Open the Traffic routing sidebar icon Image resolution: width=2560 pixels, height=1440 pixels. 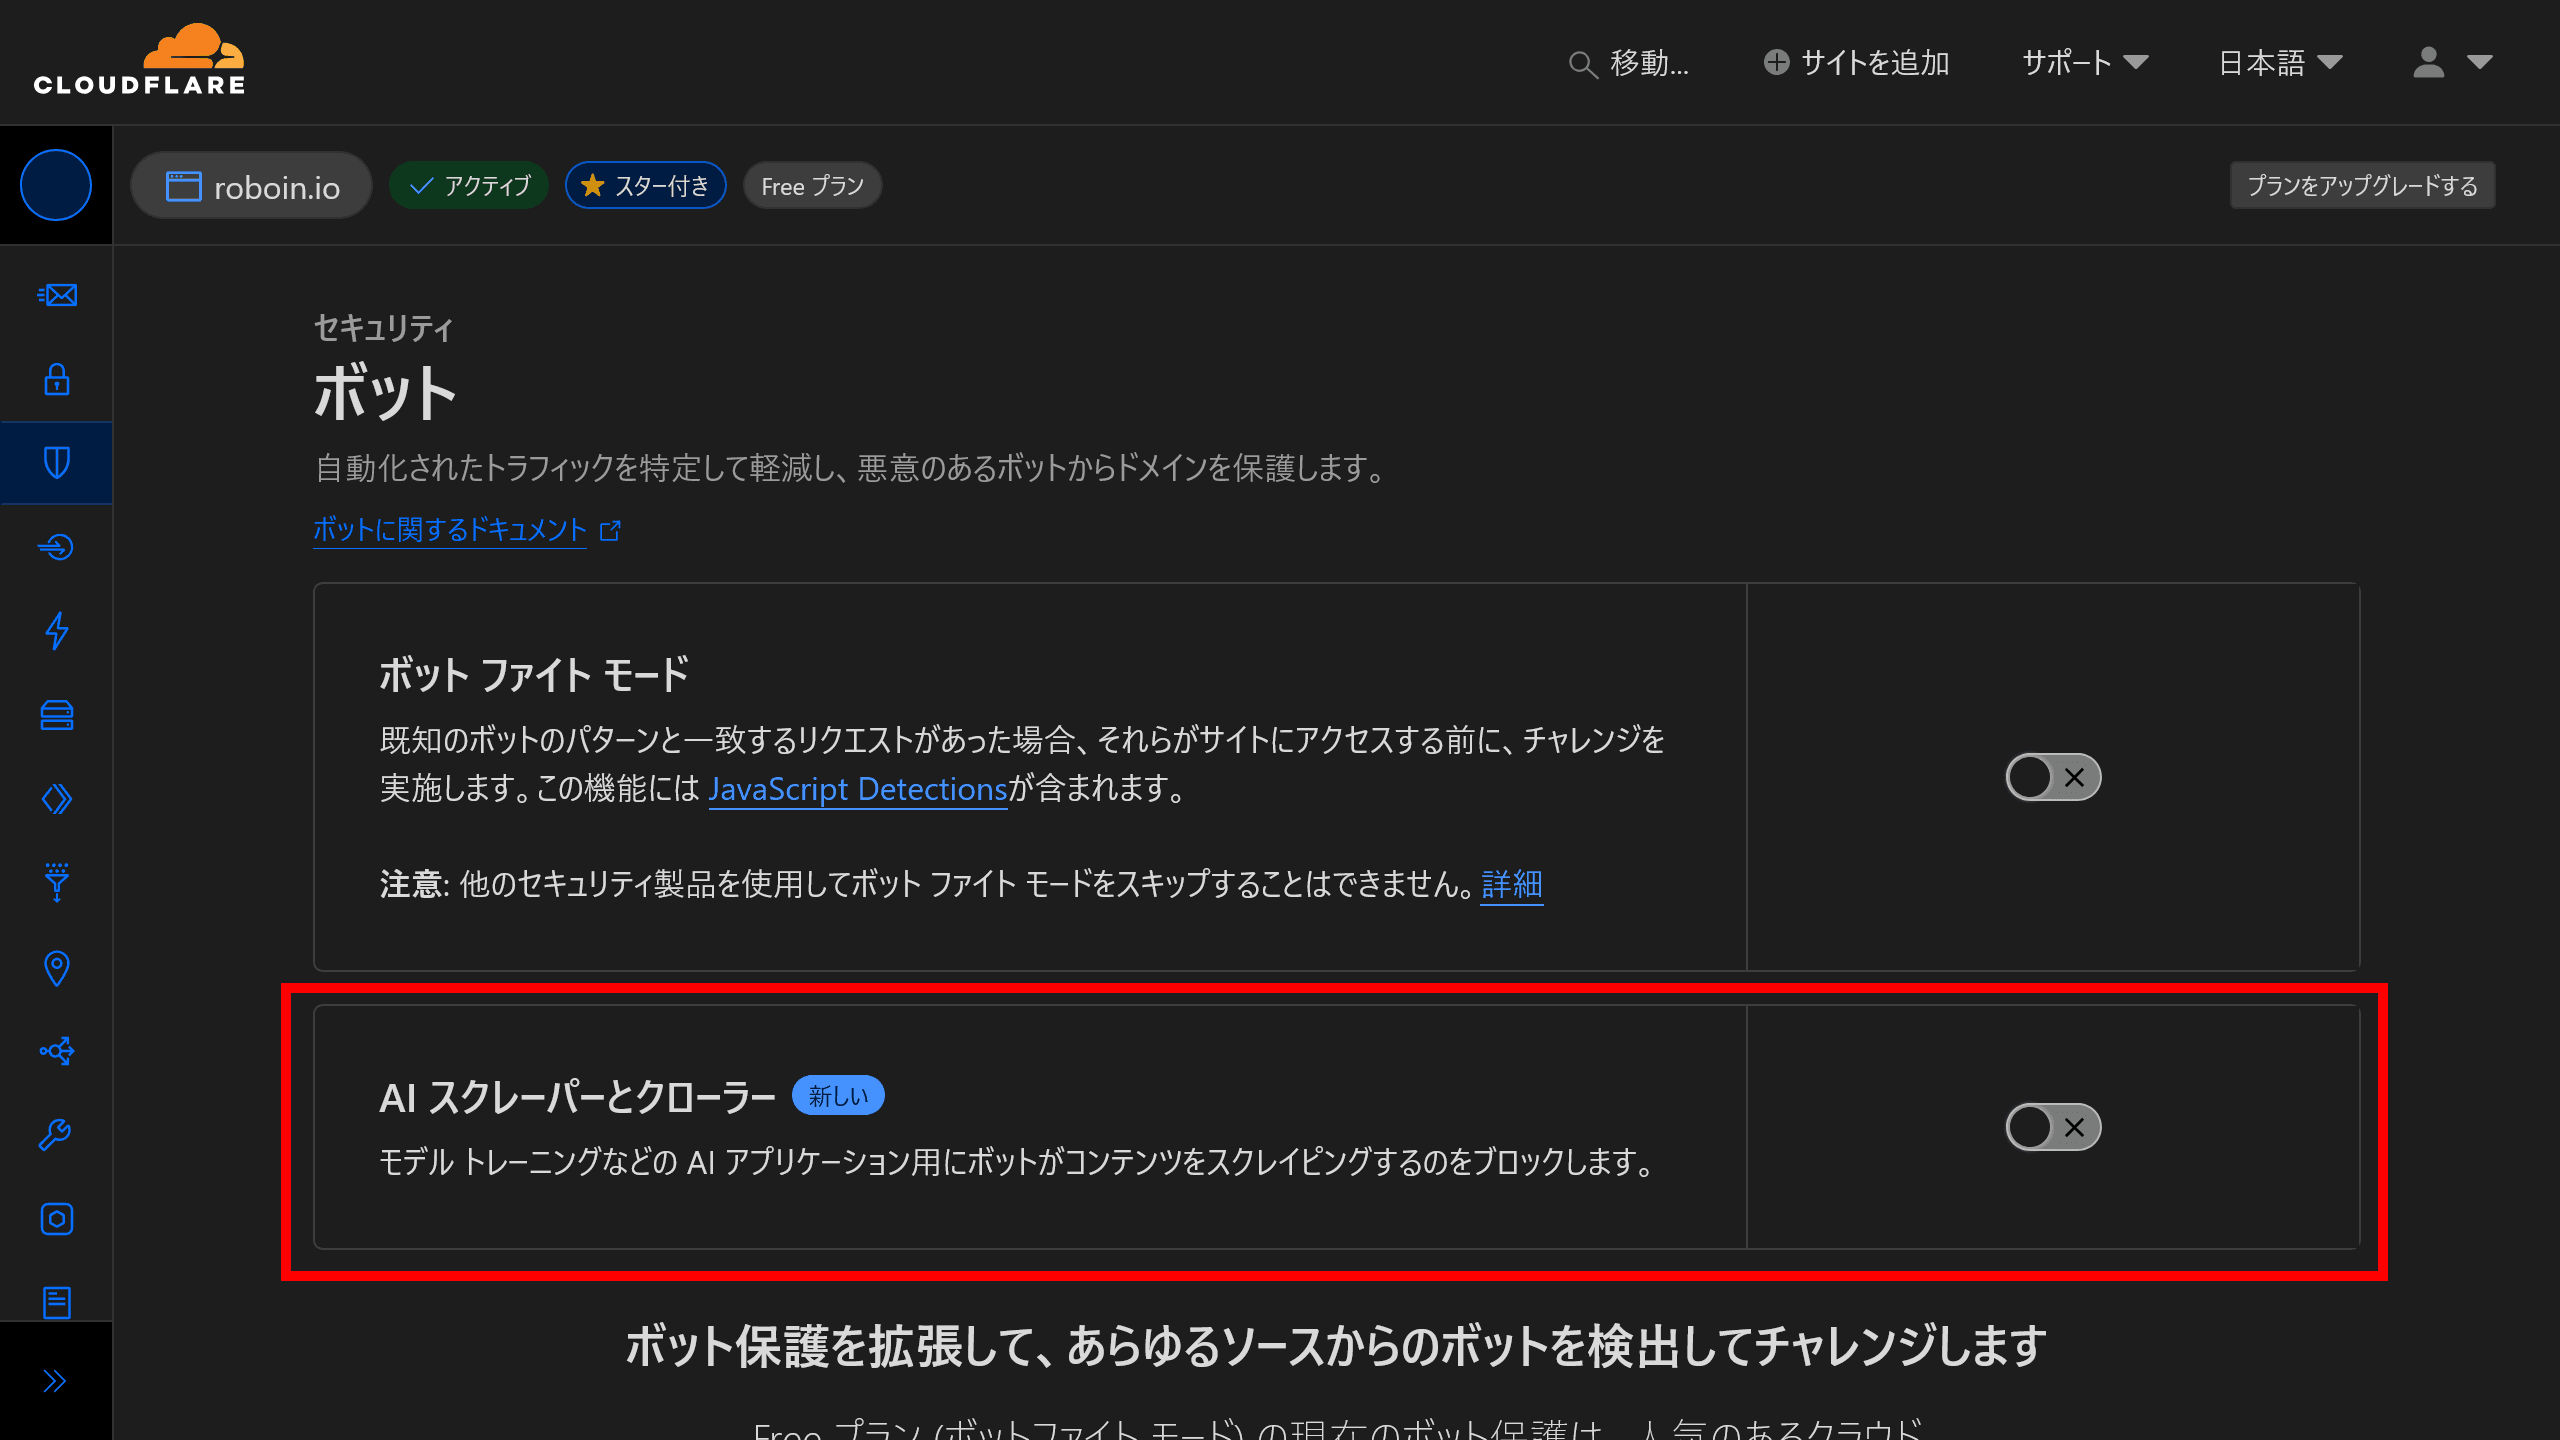[x=57, y=1051]
